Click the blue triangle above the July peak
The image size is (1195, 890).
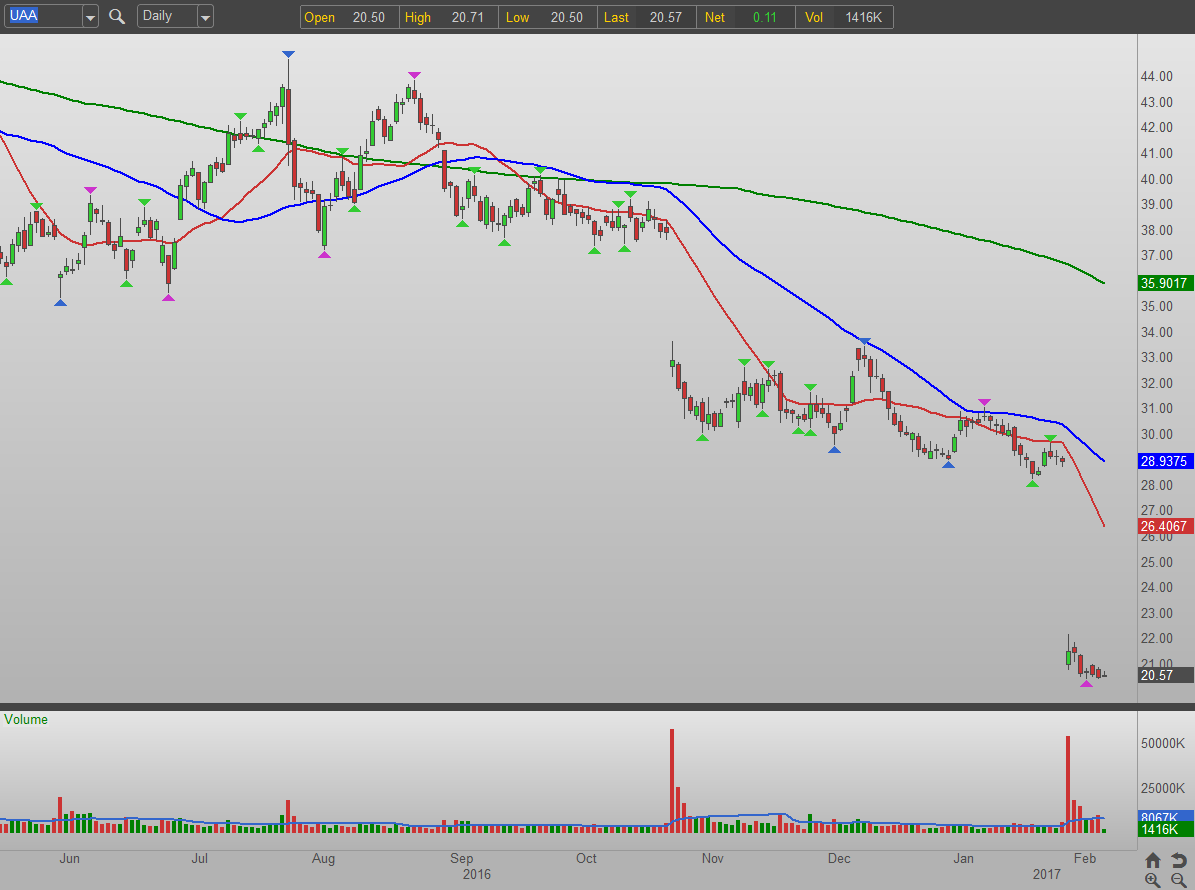pyautogui.click(x=288, y=53)
